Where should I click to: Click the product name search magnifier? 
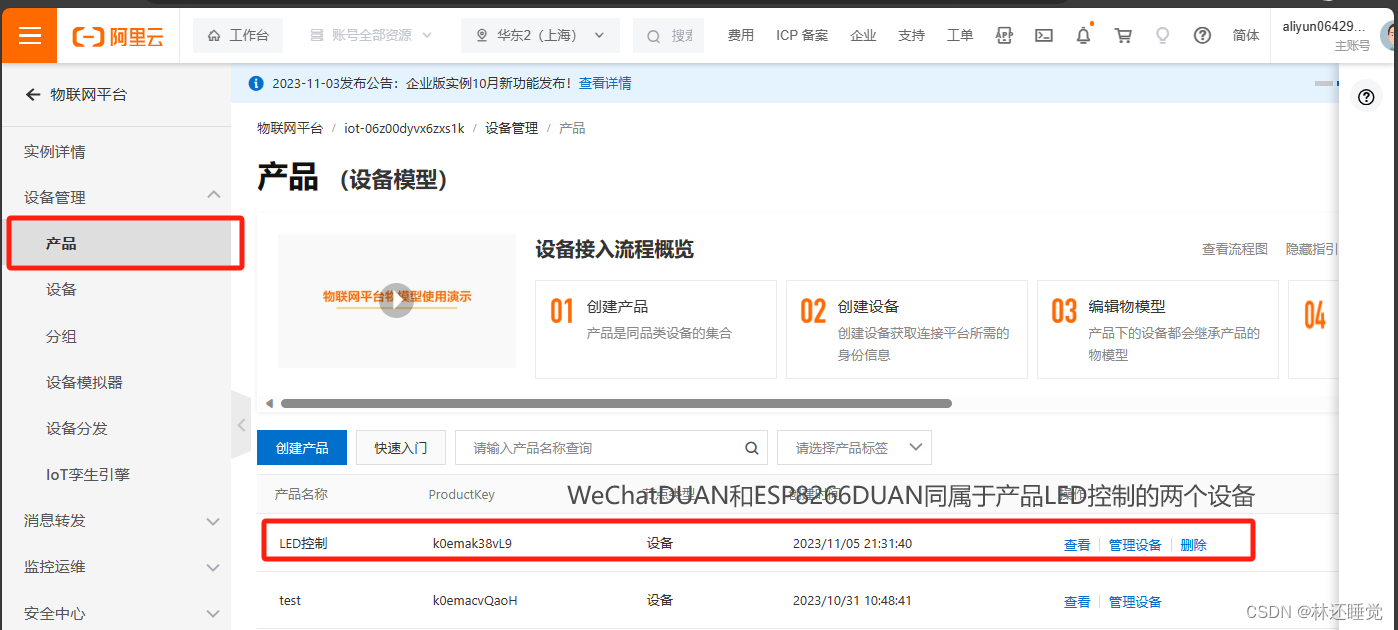[751, 448]
